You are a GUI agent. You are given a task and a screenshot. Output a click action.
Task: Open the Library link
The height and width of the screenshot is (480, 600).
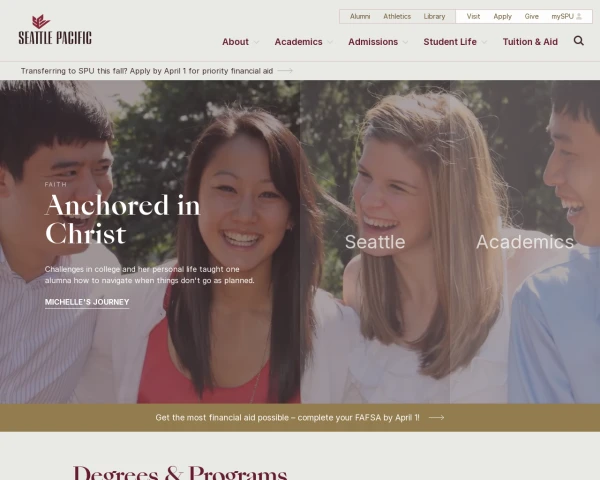(x=434, y=16)
